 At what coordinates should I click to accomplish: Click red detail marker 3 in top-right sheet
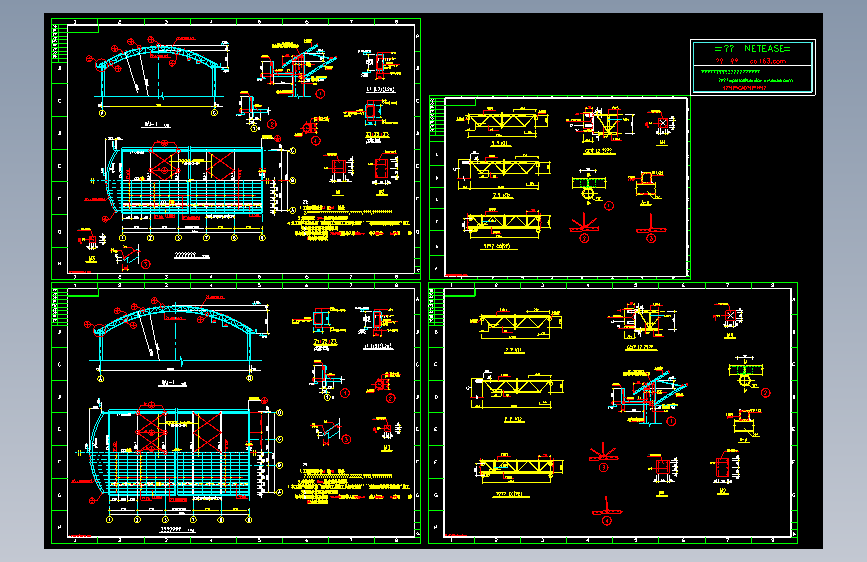pyautogui.click(x=651, y=238)
